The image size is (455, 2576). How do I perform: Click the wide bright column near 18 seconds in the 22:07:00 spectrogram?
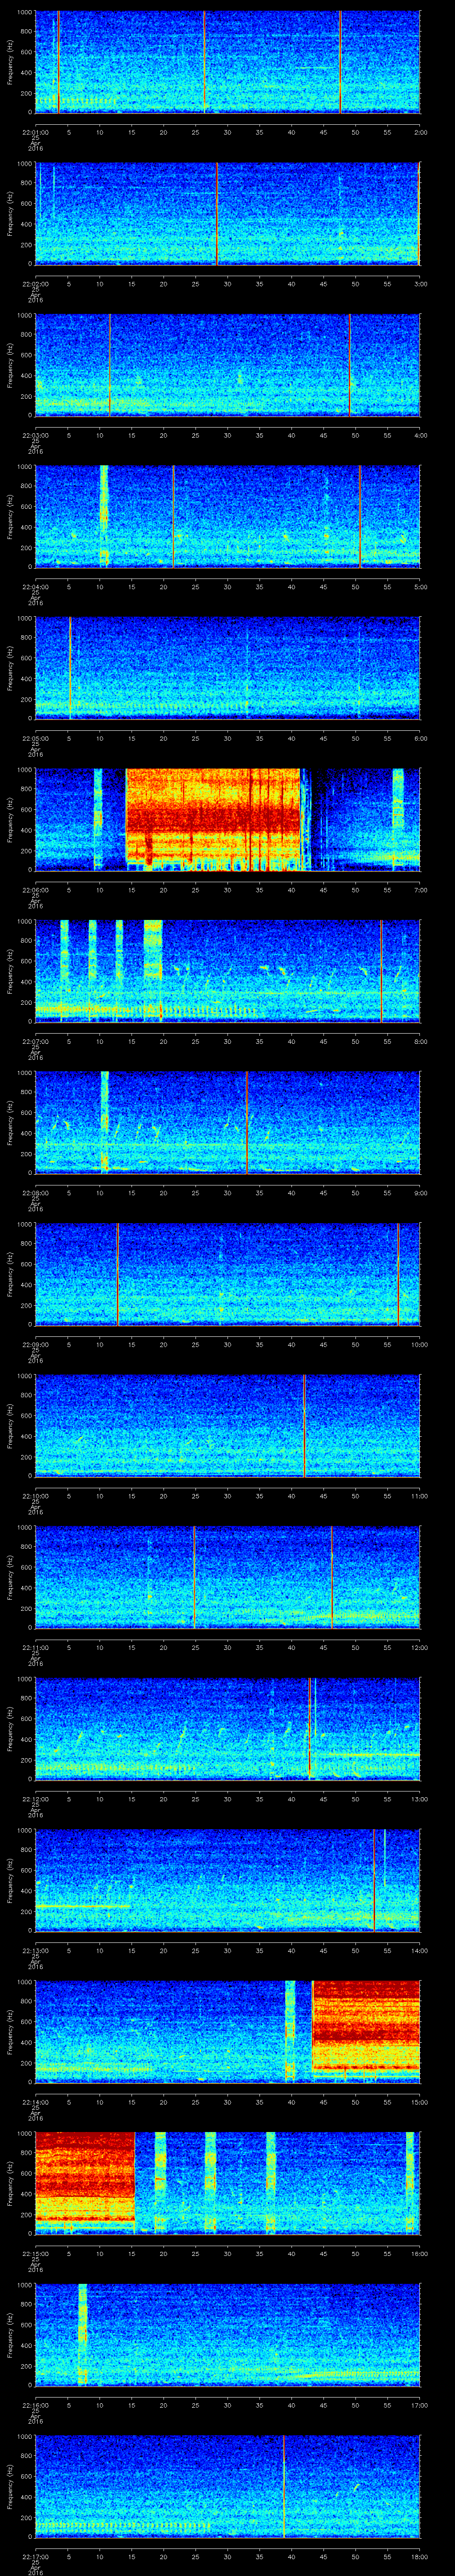coord(153,971)
